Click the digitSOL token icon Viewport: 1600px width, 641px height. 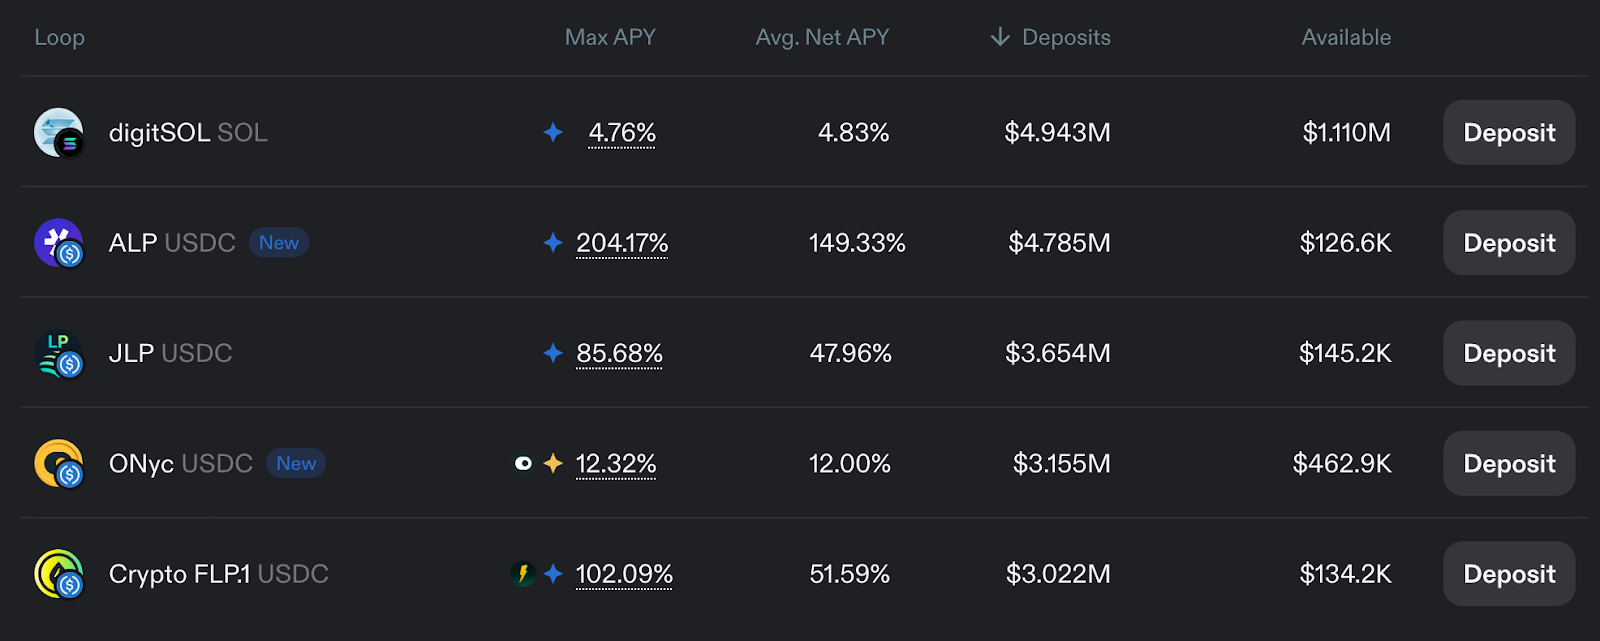pos(59,133)
